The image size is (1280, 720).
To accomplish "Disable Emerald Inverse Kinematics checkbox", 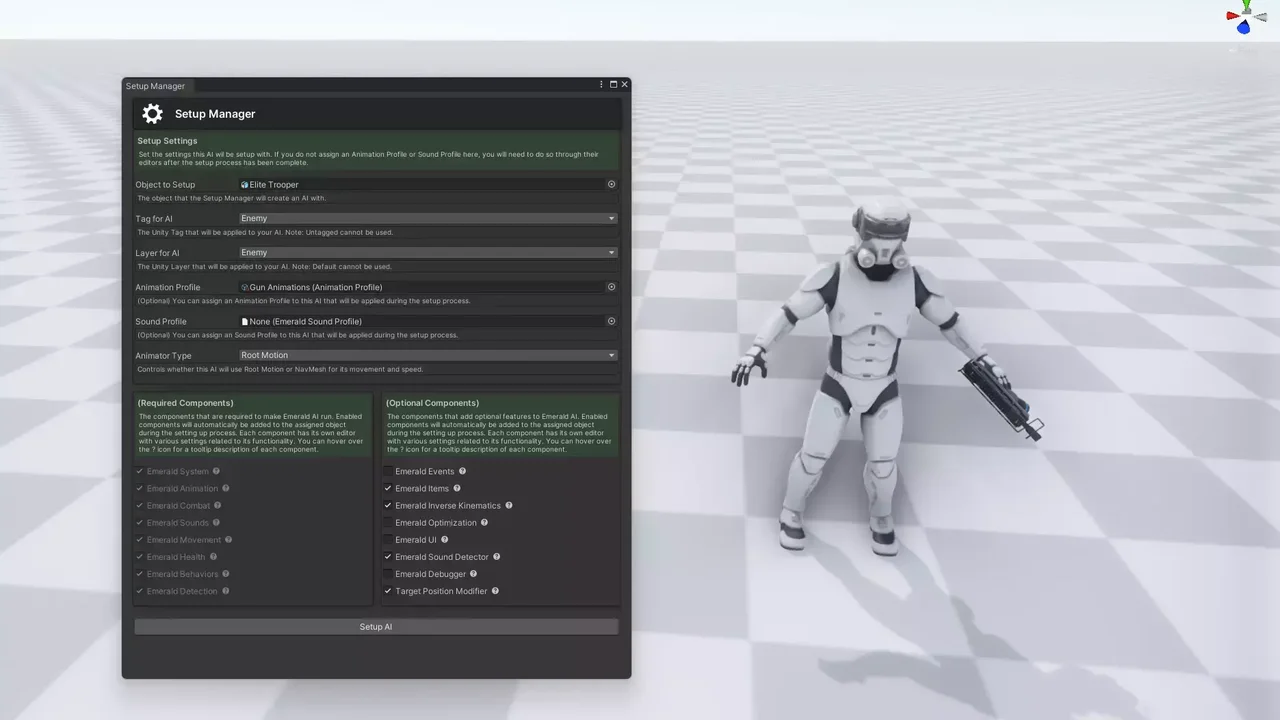I will (x=388, y=505).
